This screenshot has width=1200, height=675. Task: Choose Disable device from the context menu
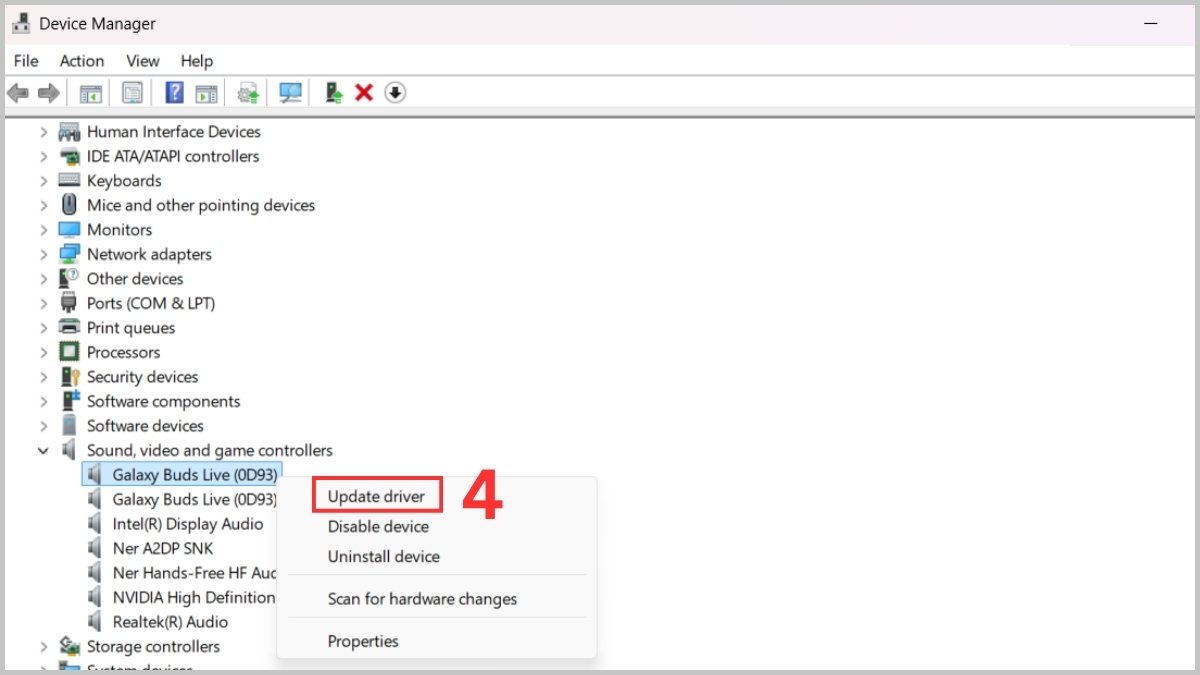click(378, 527)
